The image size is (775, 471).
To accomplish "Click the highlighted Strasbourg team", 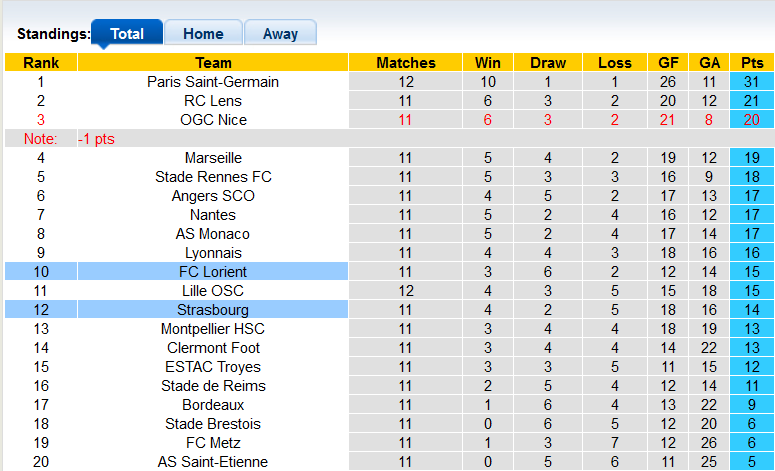I will pos(213,310).
